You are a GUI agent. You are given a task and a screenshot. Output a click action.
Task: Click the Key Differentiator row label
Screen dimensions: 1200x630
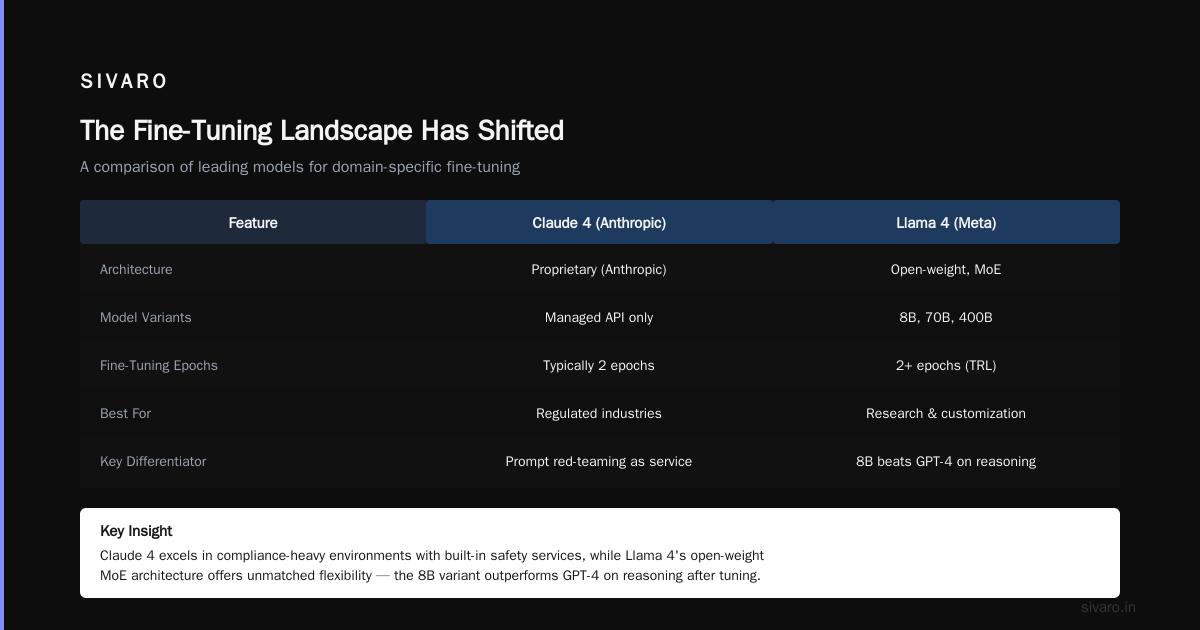click(x=153, y=461)
